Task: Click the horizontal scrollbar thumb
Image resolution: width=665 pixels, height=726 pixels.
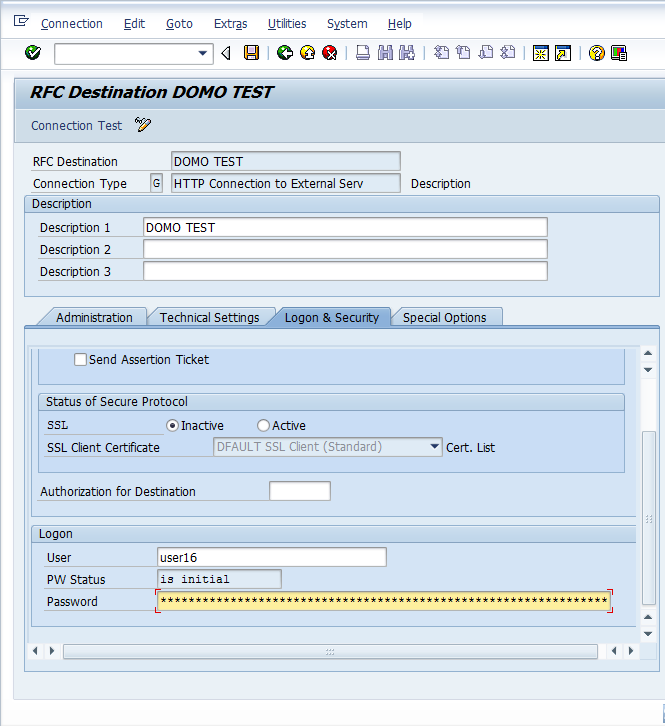Action: click(330, 651)
